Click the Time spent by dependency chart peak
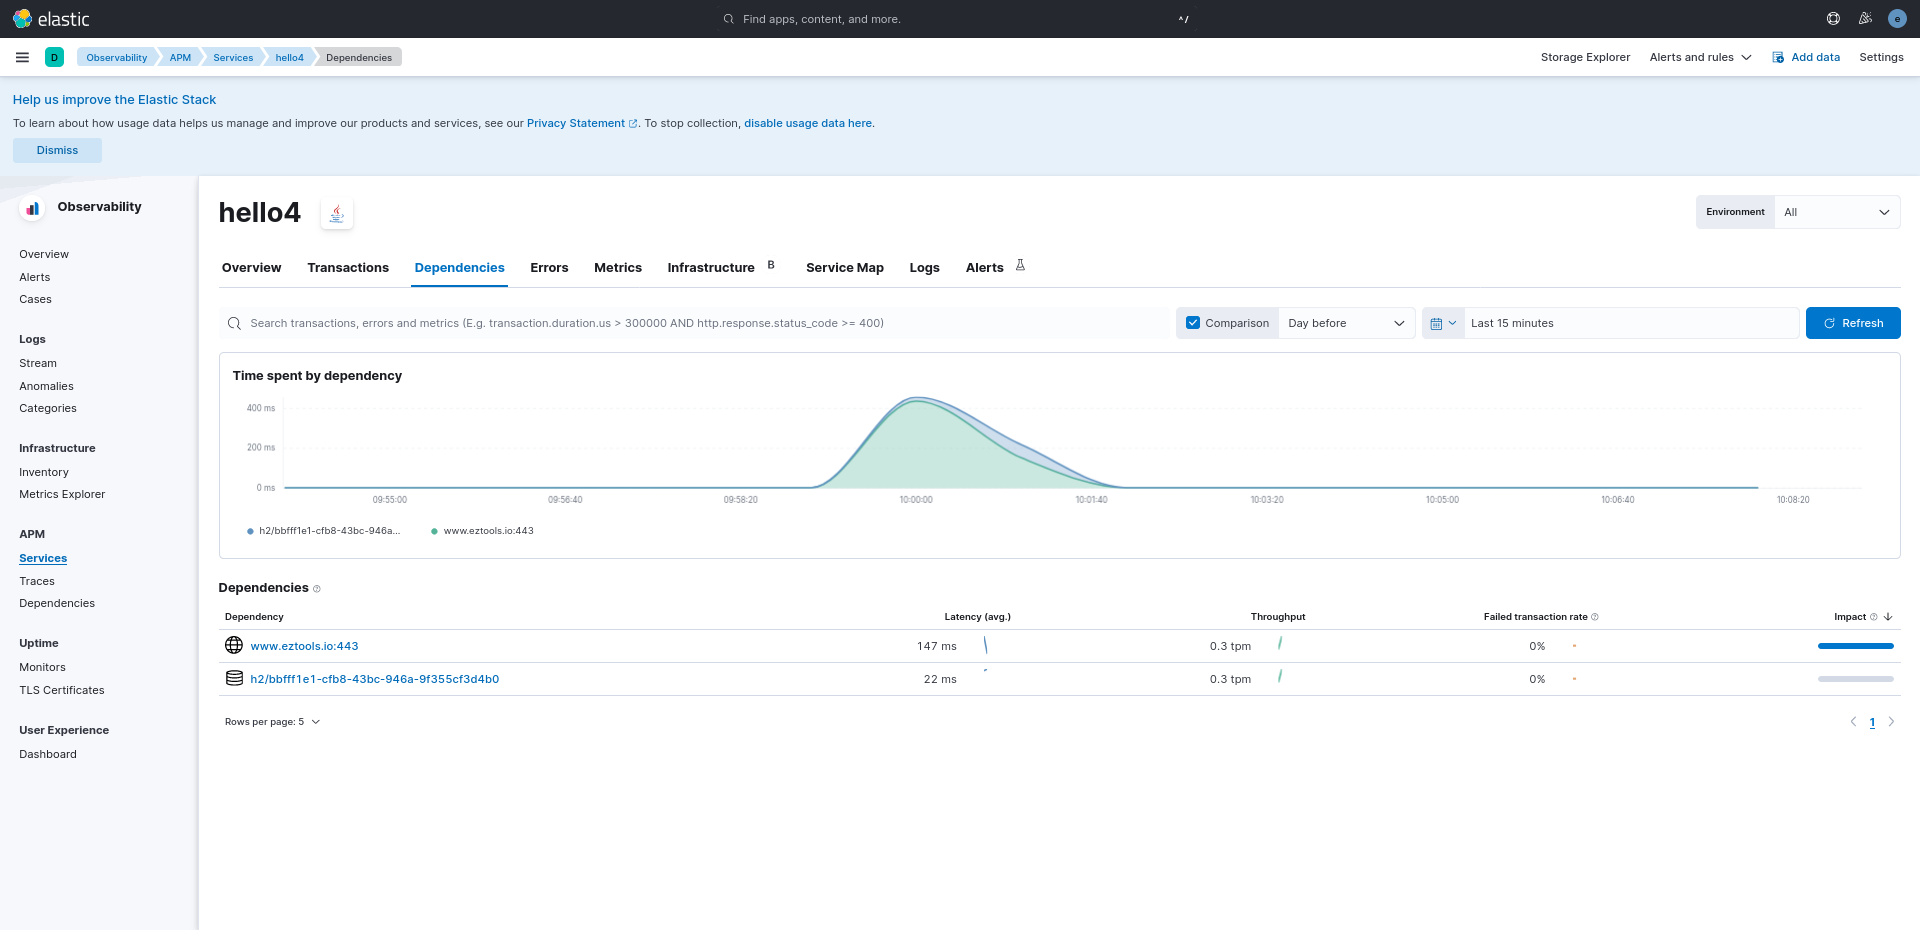The image size is (1920, 930). [x=917, y=400]
